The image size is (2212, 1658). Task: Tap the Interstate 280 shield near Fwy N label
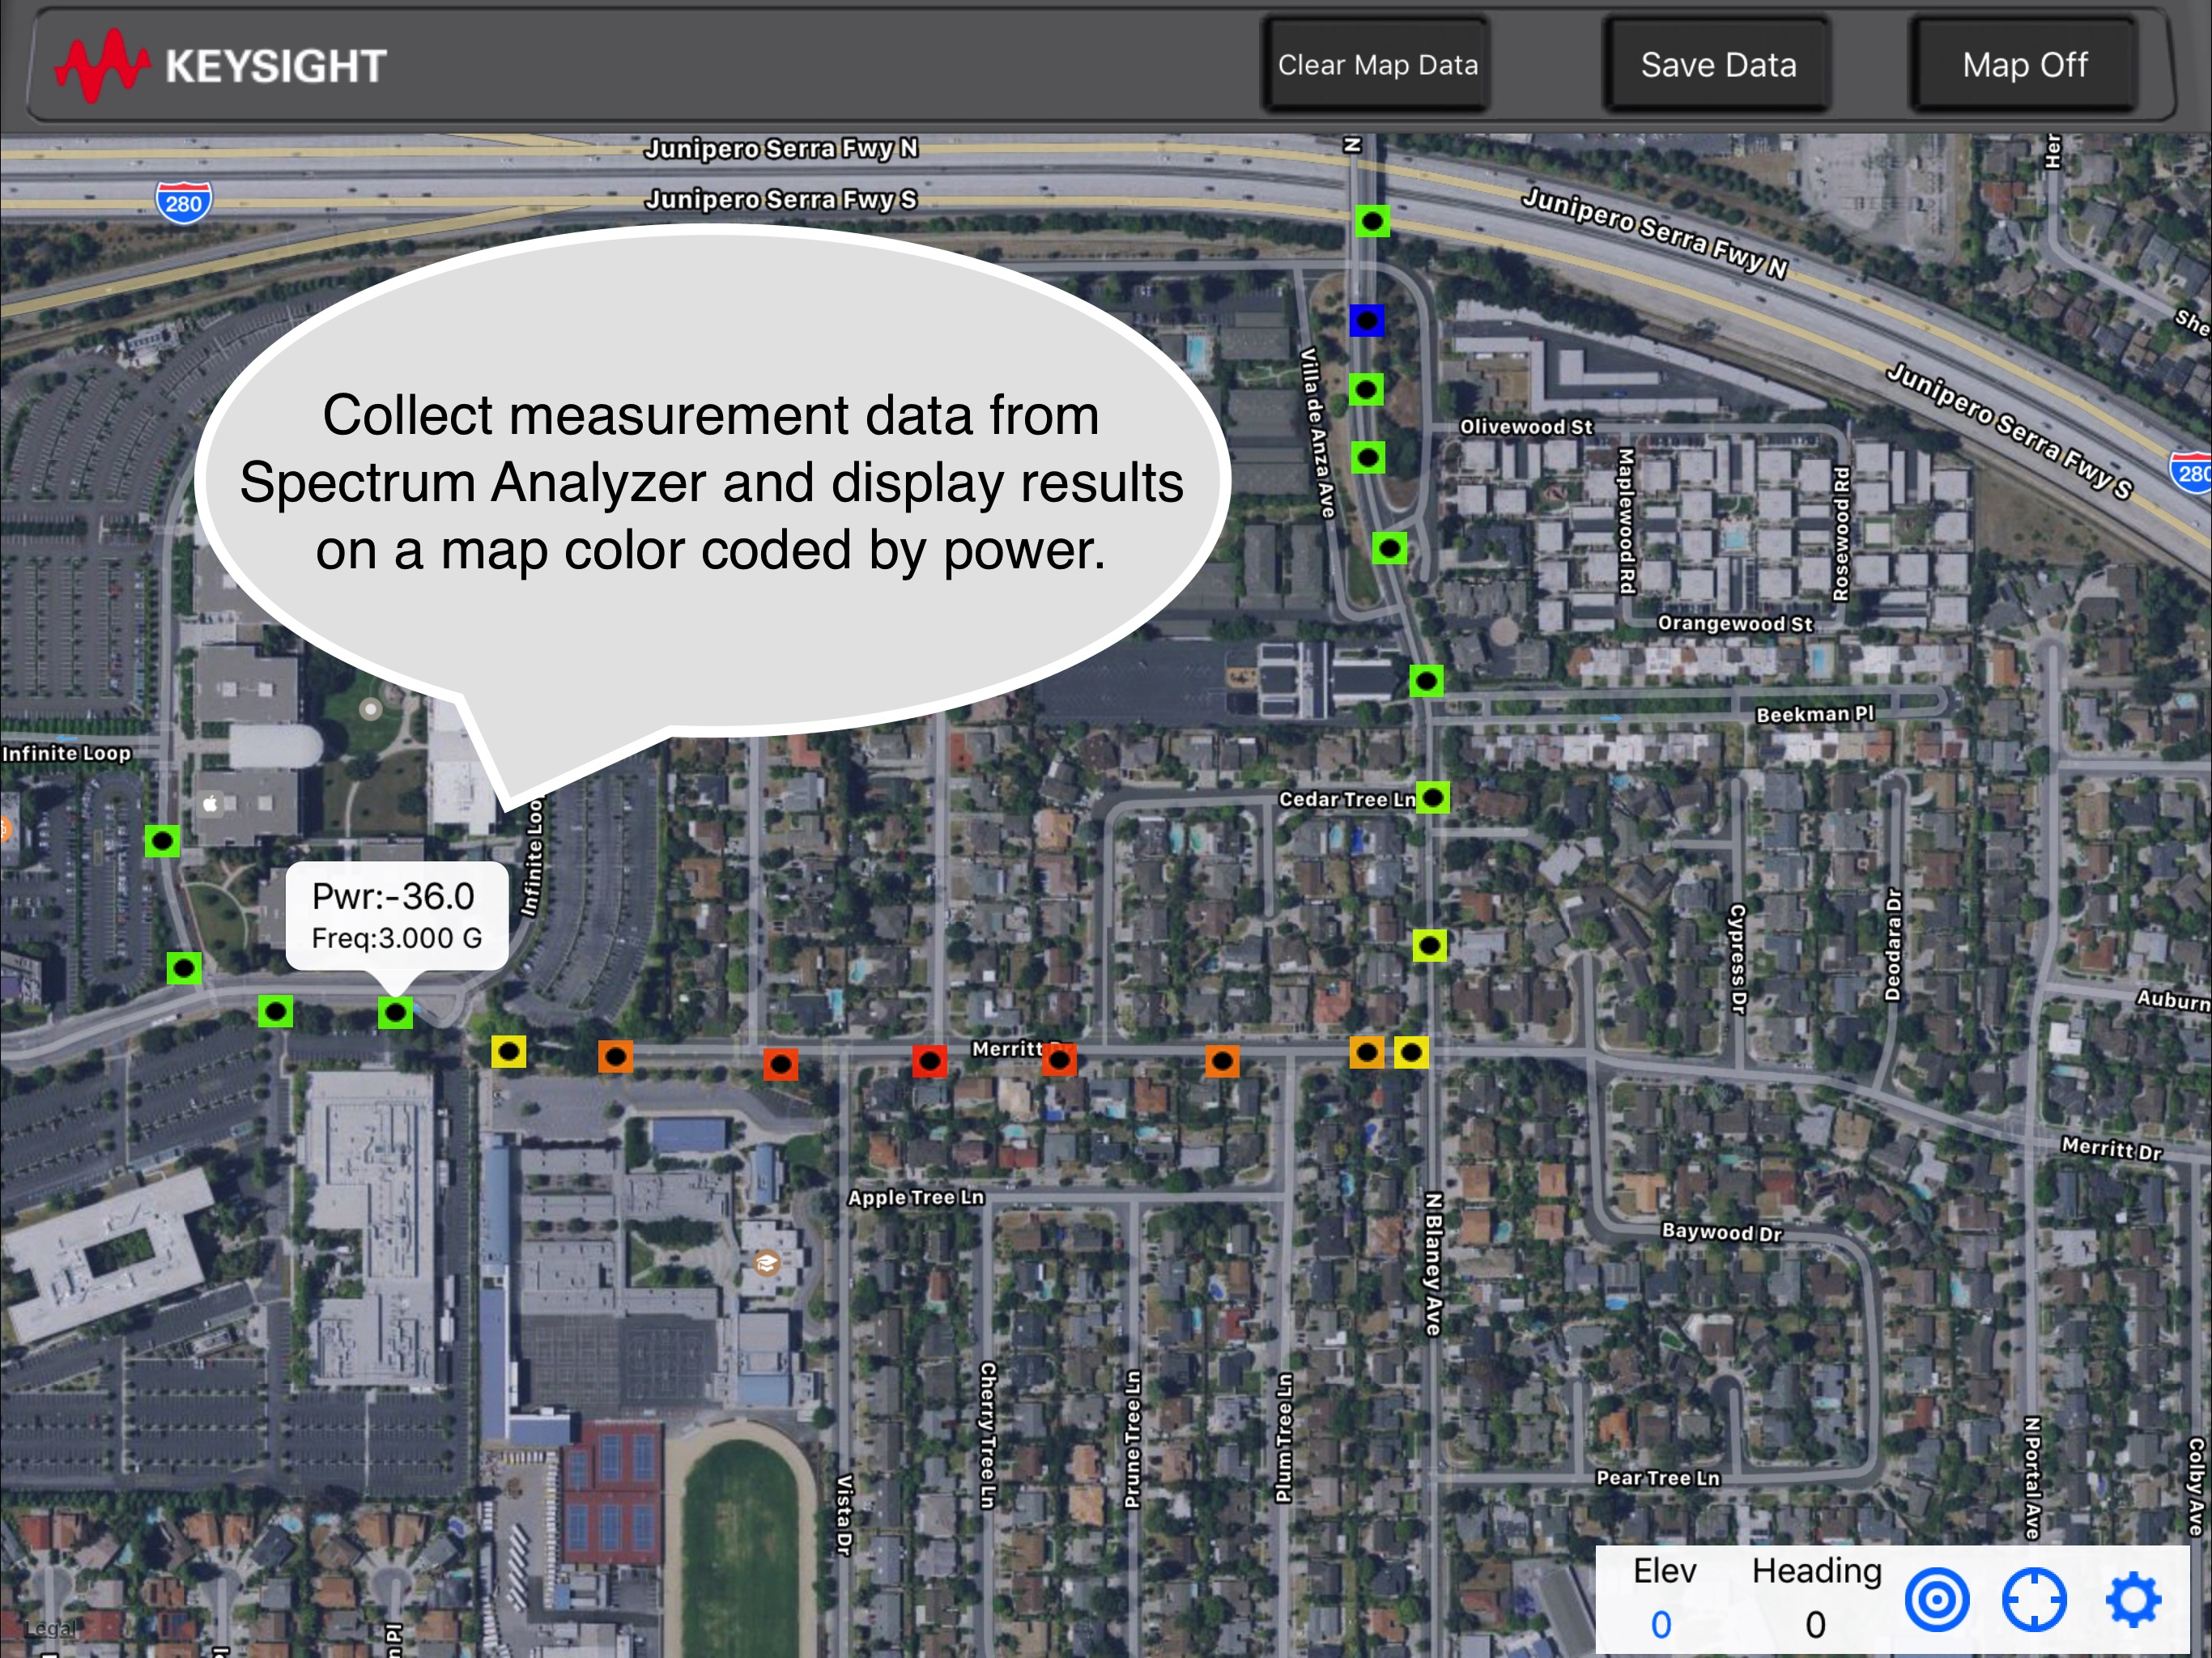[184, 203]
